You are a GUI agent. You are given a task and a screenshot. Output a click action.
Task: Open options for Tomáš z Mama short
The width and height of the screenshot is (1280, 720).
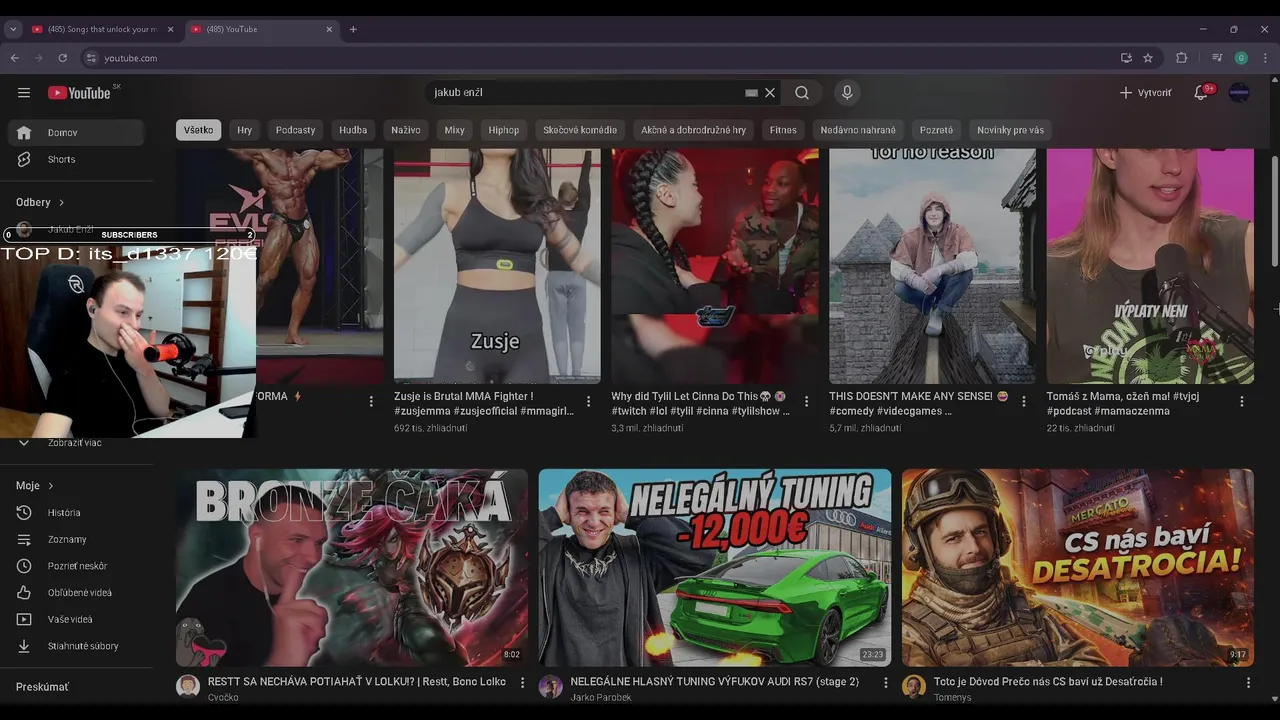pyautogui.click(x=1242, y=401)
